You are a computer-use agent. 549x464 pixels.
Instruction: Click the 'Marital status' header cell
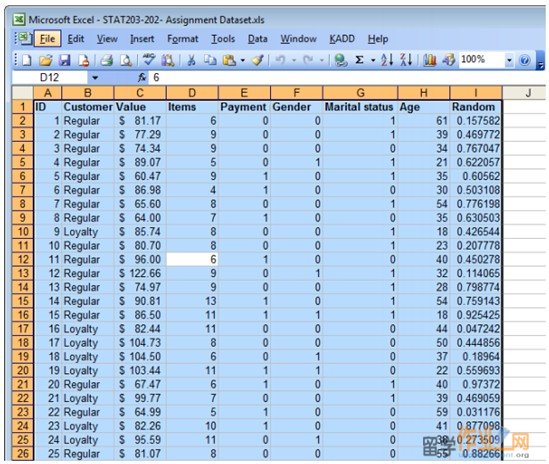tap(360, 107)
